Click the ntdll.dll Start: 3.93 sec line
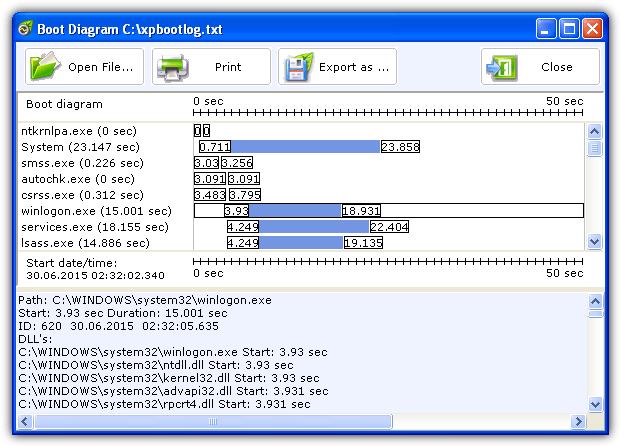621x446 pixels. [156, 365]
